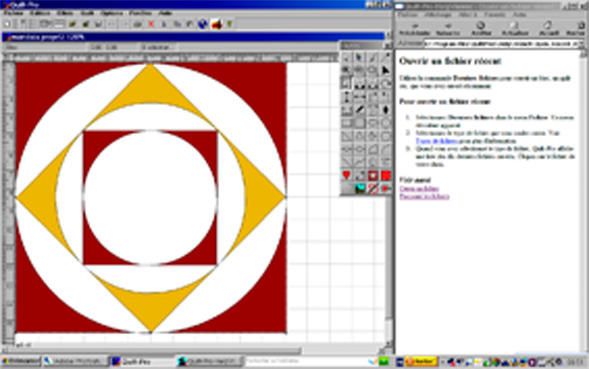Open the Fichier menu in Quilt-Pro

tap(13, 13)
